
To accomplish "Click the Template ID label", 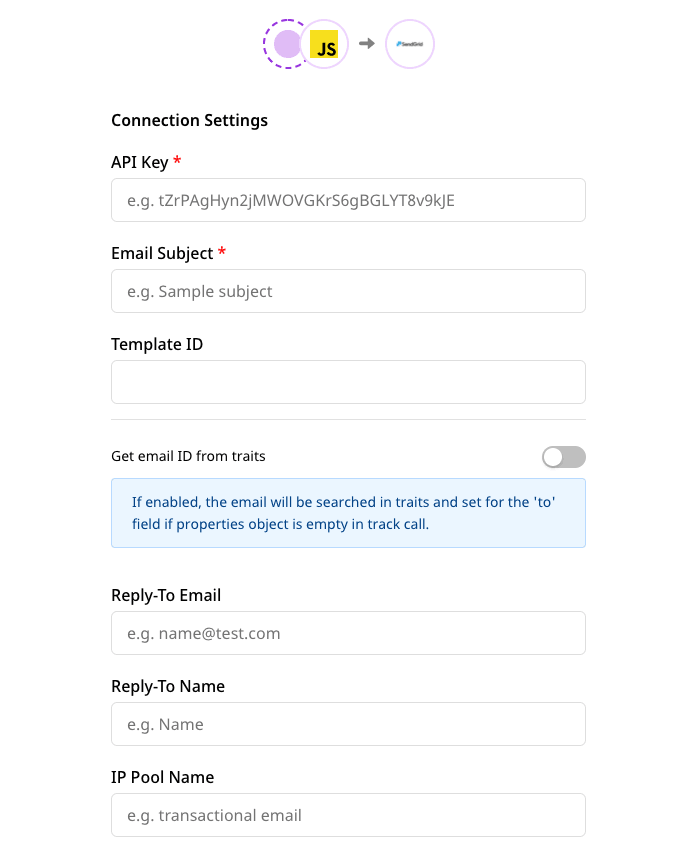I will coord(157,344).
